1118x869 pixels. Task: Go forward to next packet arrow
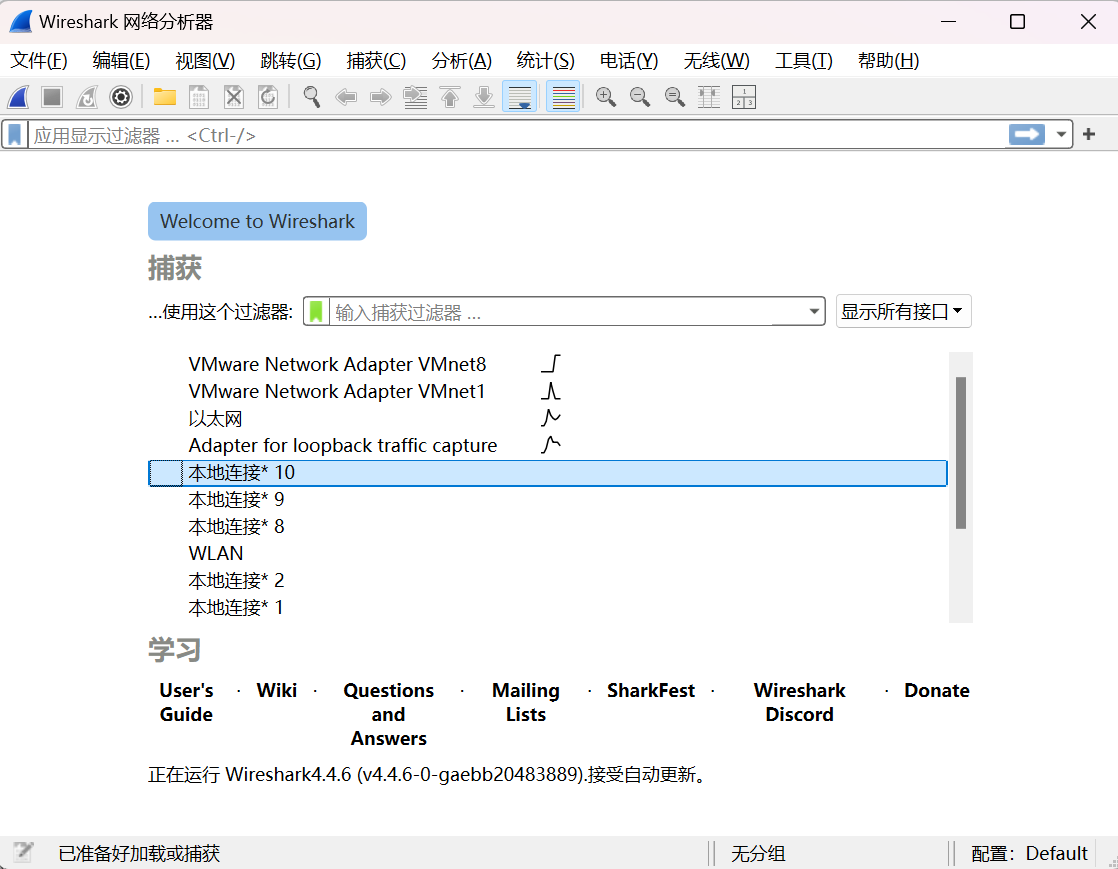pos(381,97)
